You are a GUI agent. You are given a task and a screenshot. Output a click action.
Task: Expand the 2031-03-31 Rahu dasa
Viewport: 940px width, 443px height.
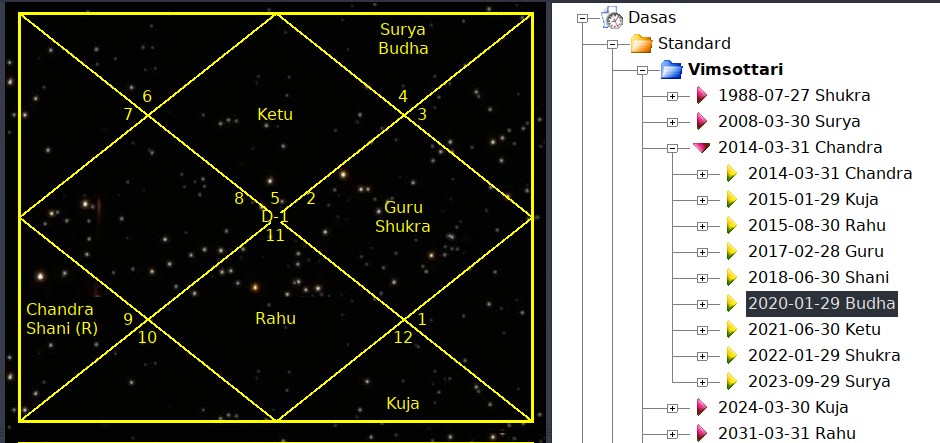pyautogui.click(x=672, y=433)
